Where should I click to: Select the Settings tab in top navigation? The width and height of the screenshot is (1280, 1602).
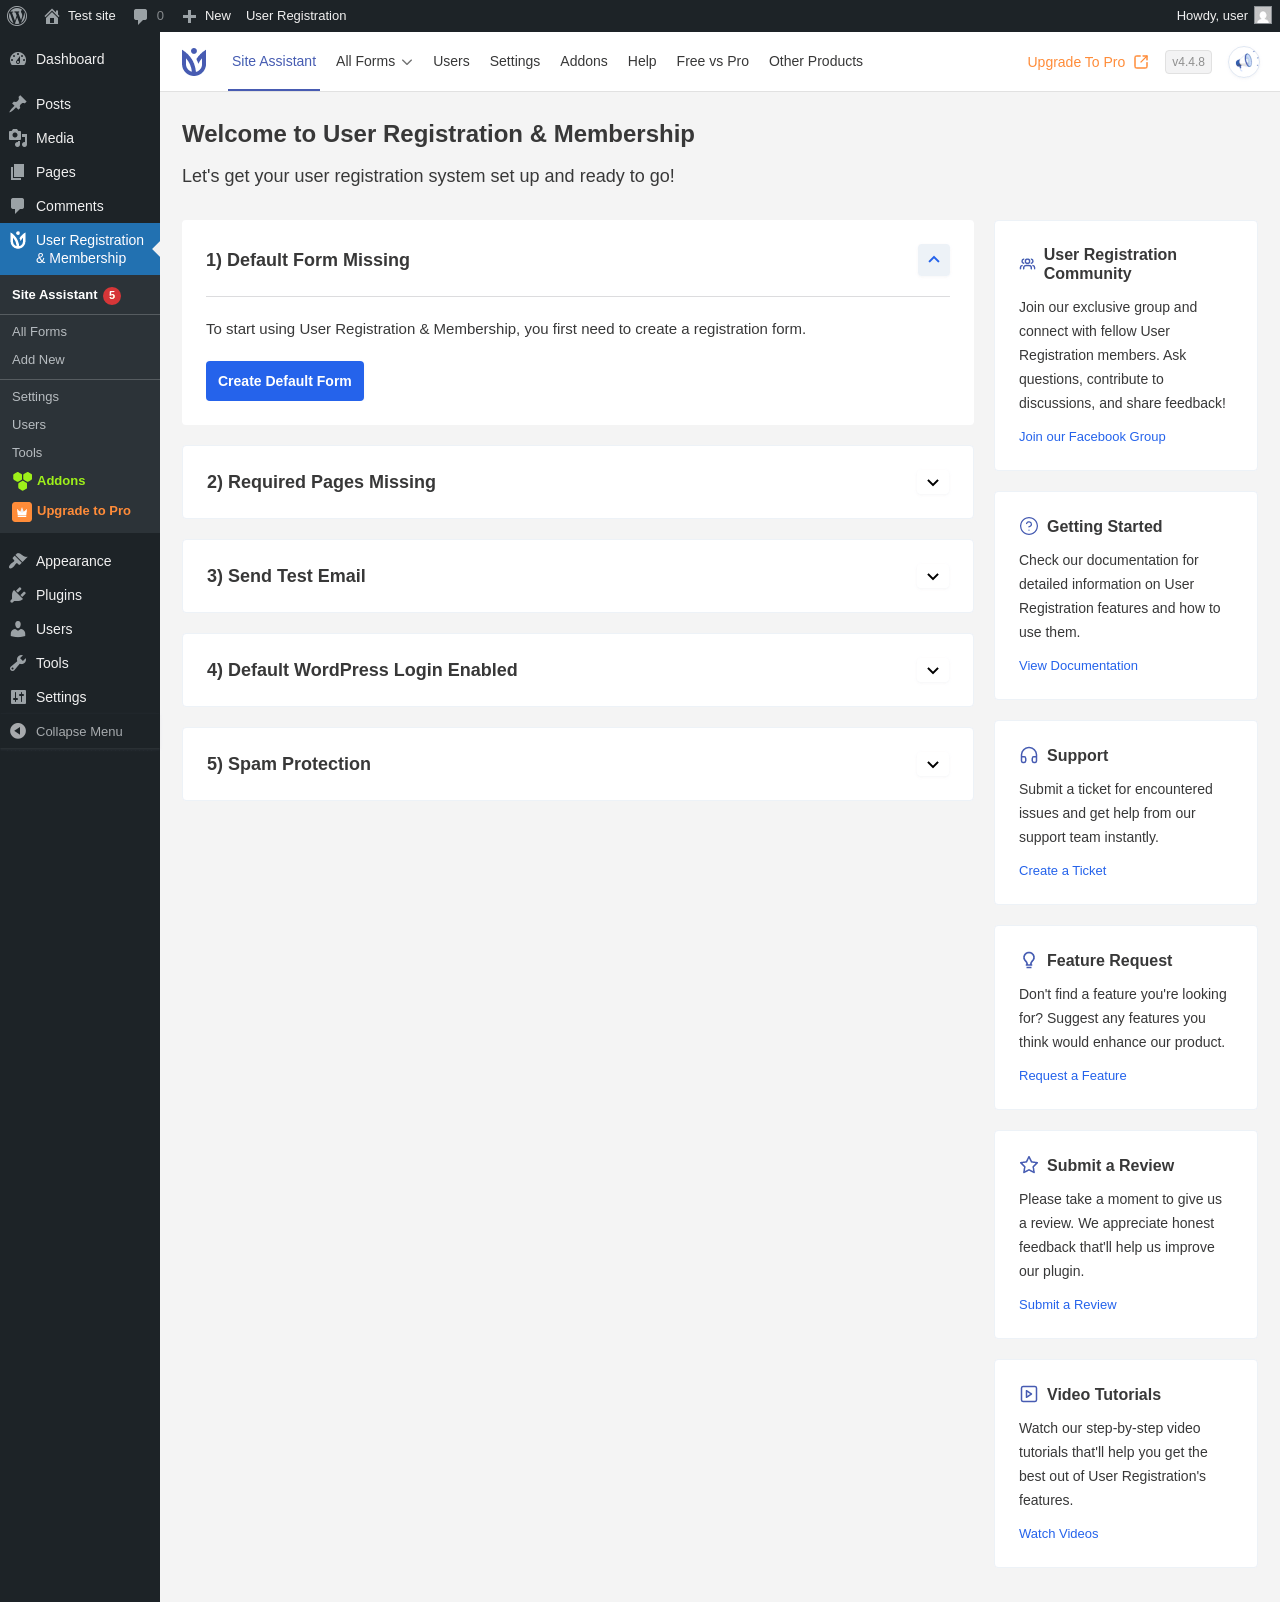point(515,62)
